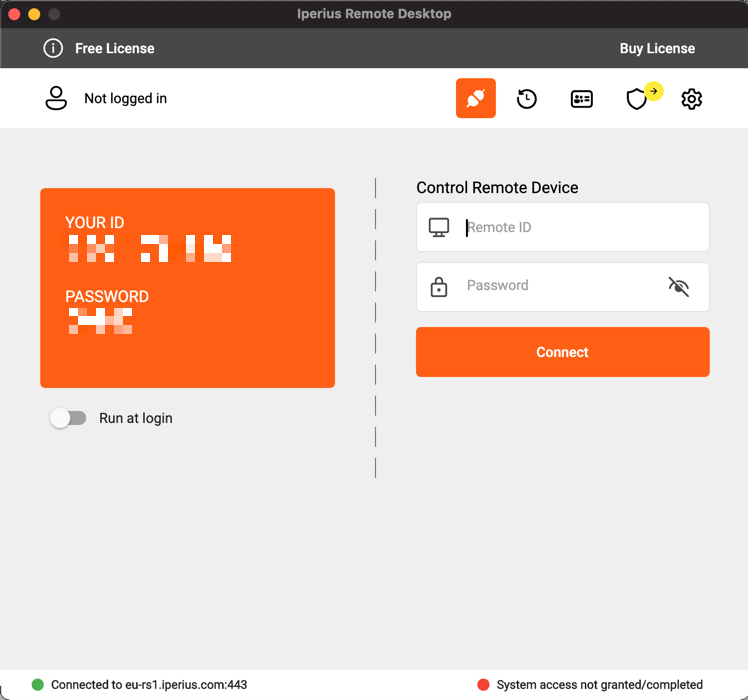This screenshot has height=700, width=748.
Task: Toggle password visibility eye icon
Action: (x=678, y=286)
